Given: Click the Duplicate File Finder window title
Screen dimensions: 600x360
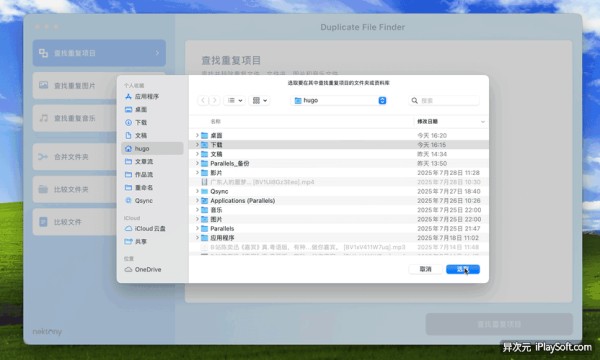Looking at the screenshot, I should [x=362, y=27].
